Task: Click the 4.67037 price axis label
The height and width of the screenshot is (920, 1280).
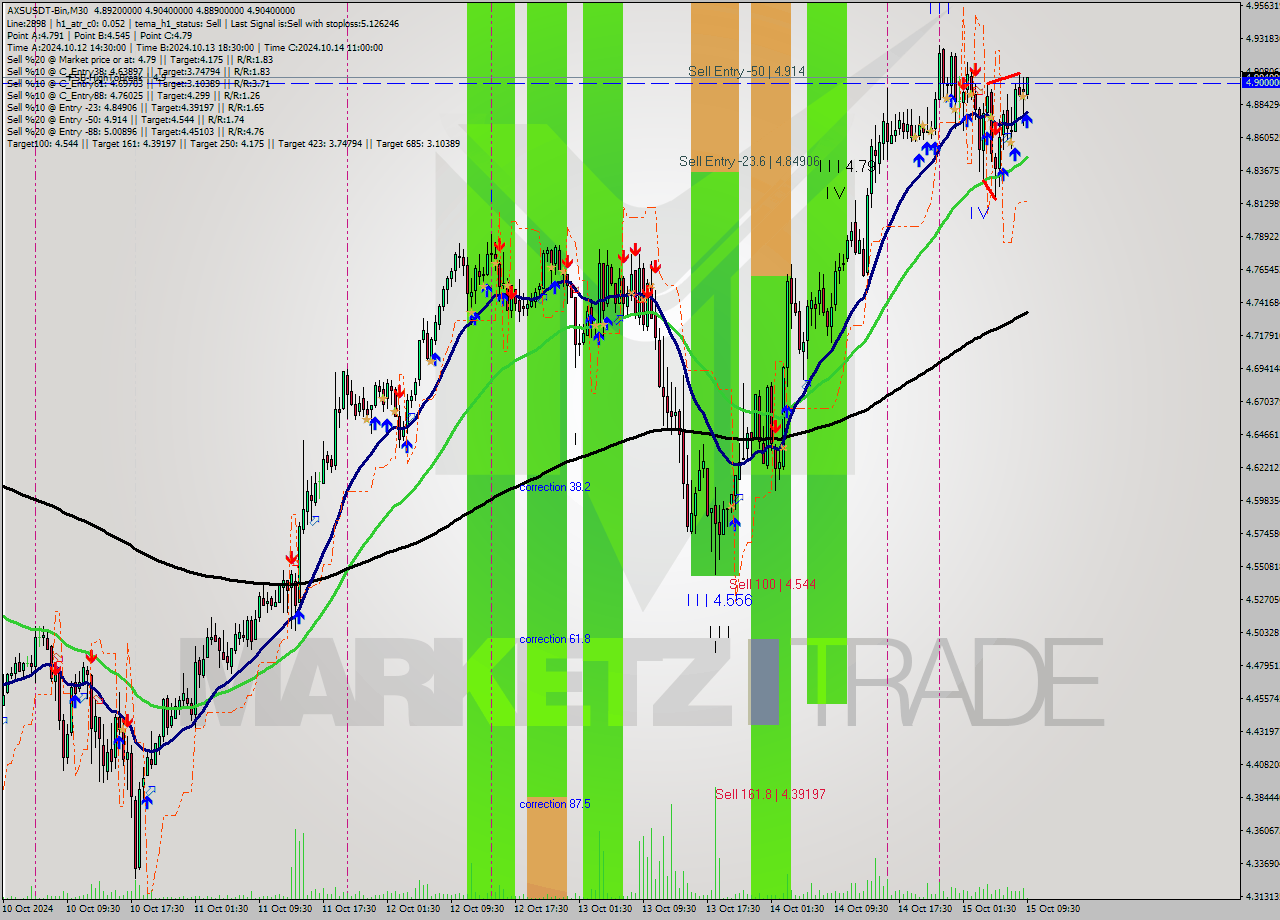Action: [1262, 401]
